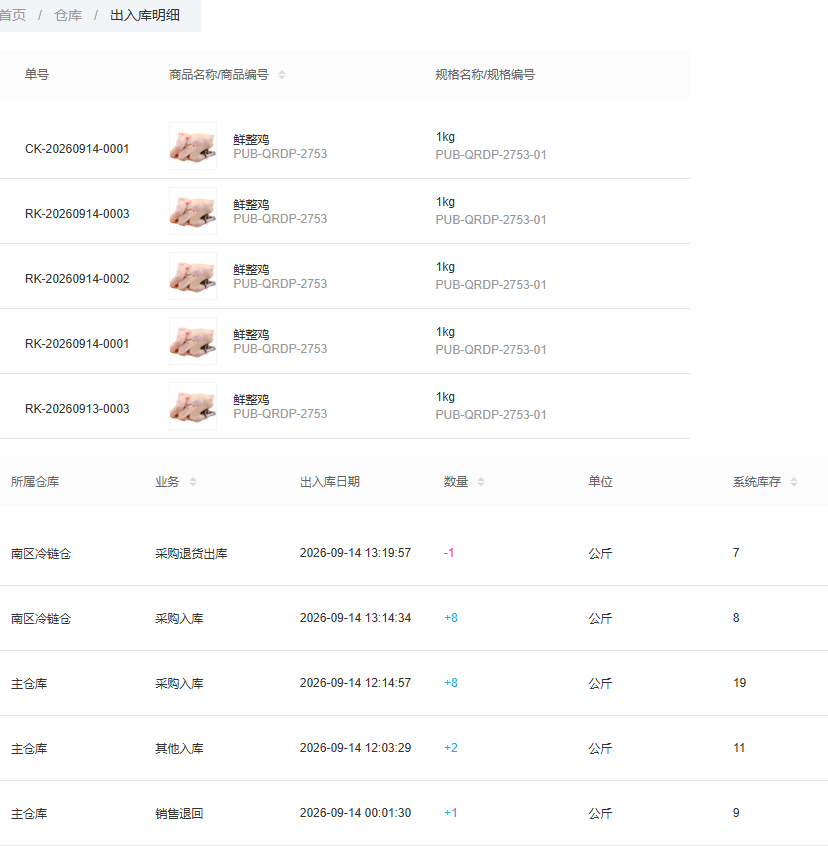Select 采购退货出库 business type cell
828x846 pixels.
click(x=191, y=554)
